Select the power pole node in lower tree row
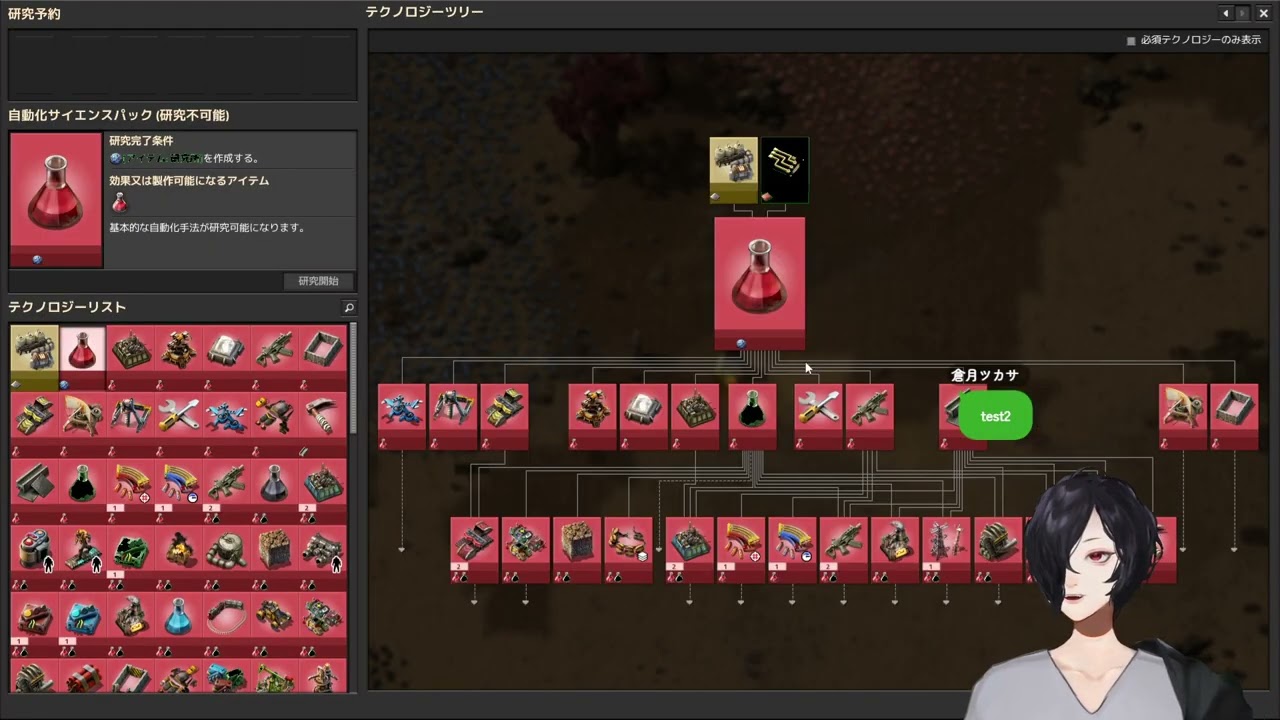The width and height of the screenshot is (1280, 720). pyautogui.click(x=946, y=550)
